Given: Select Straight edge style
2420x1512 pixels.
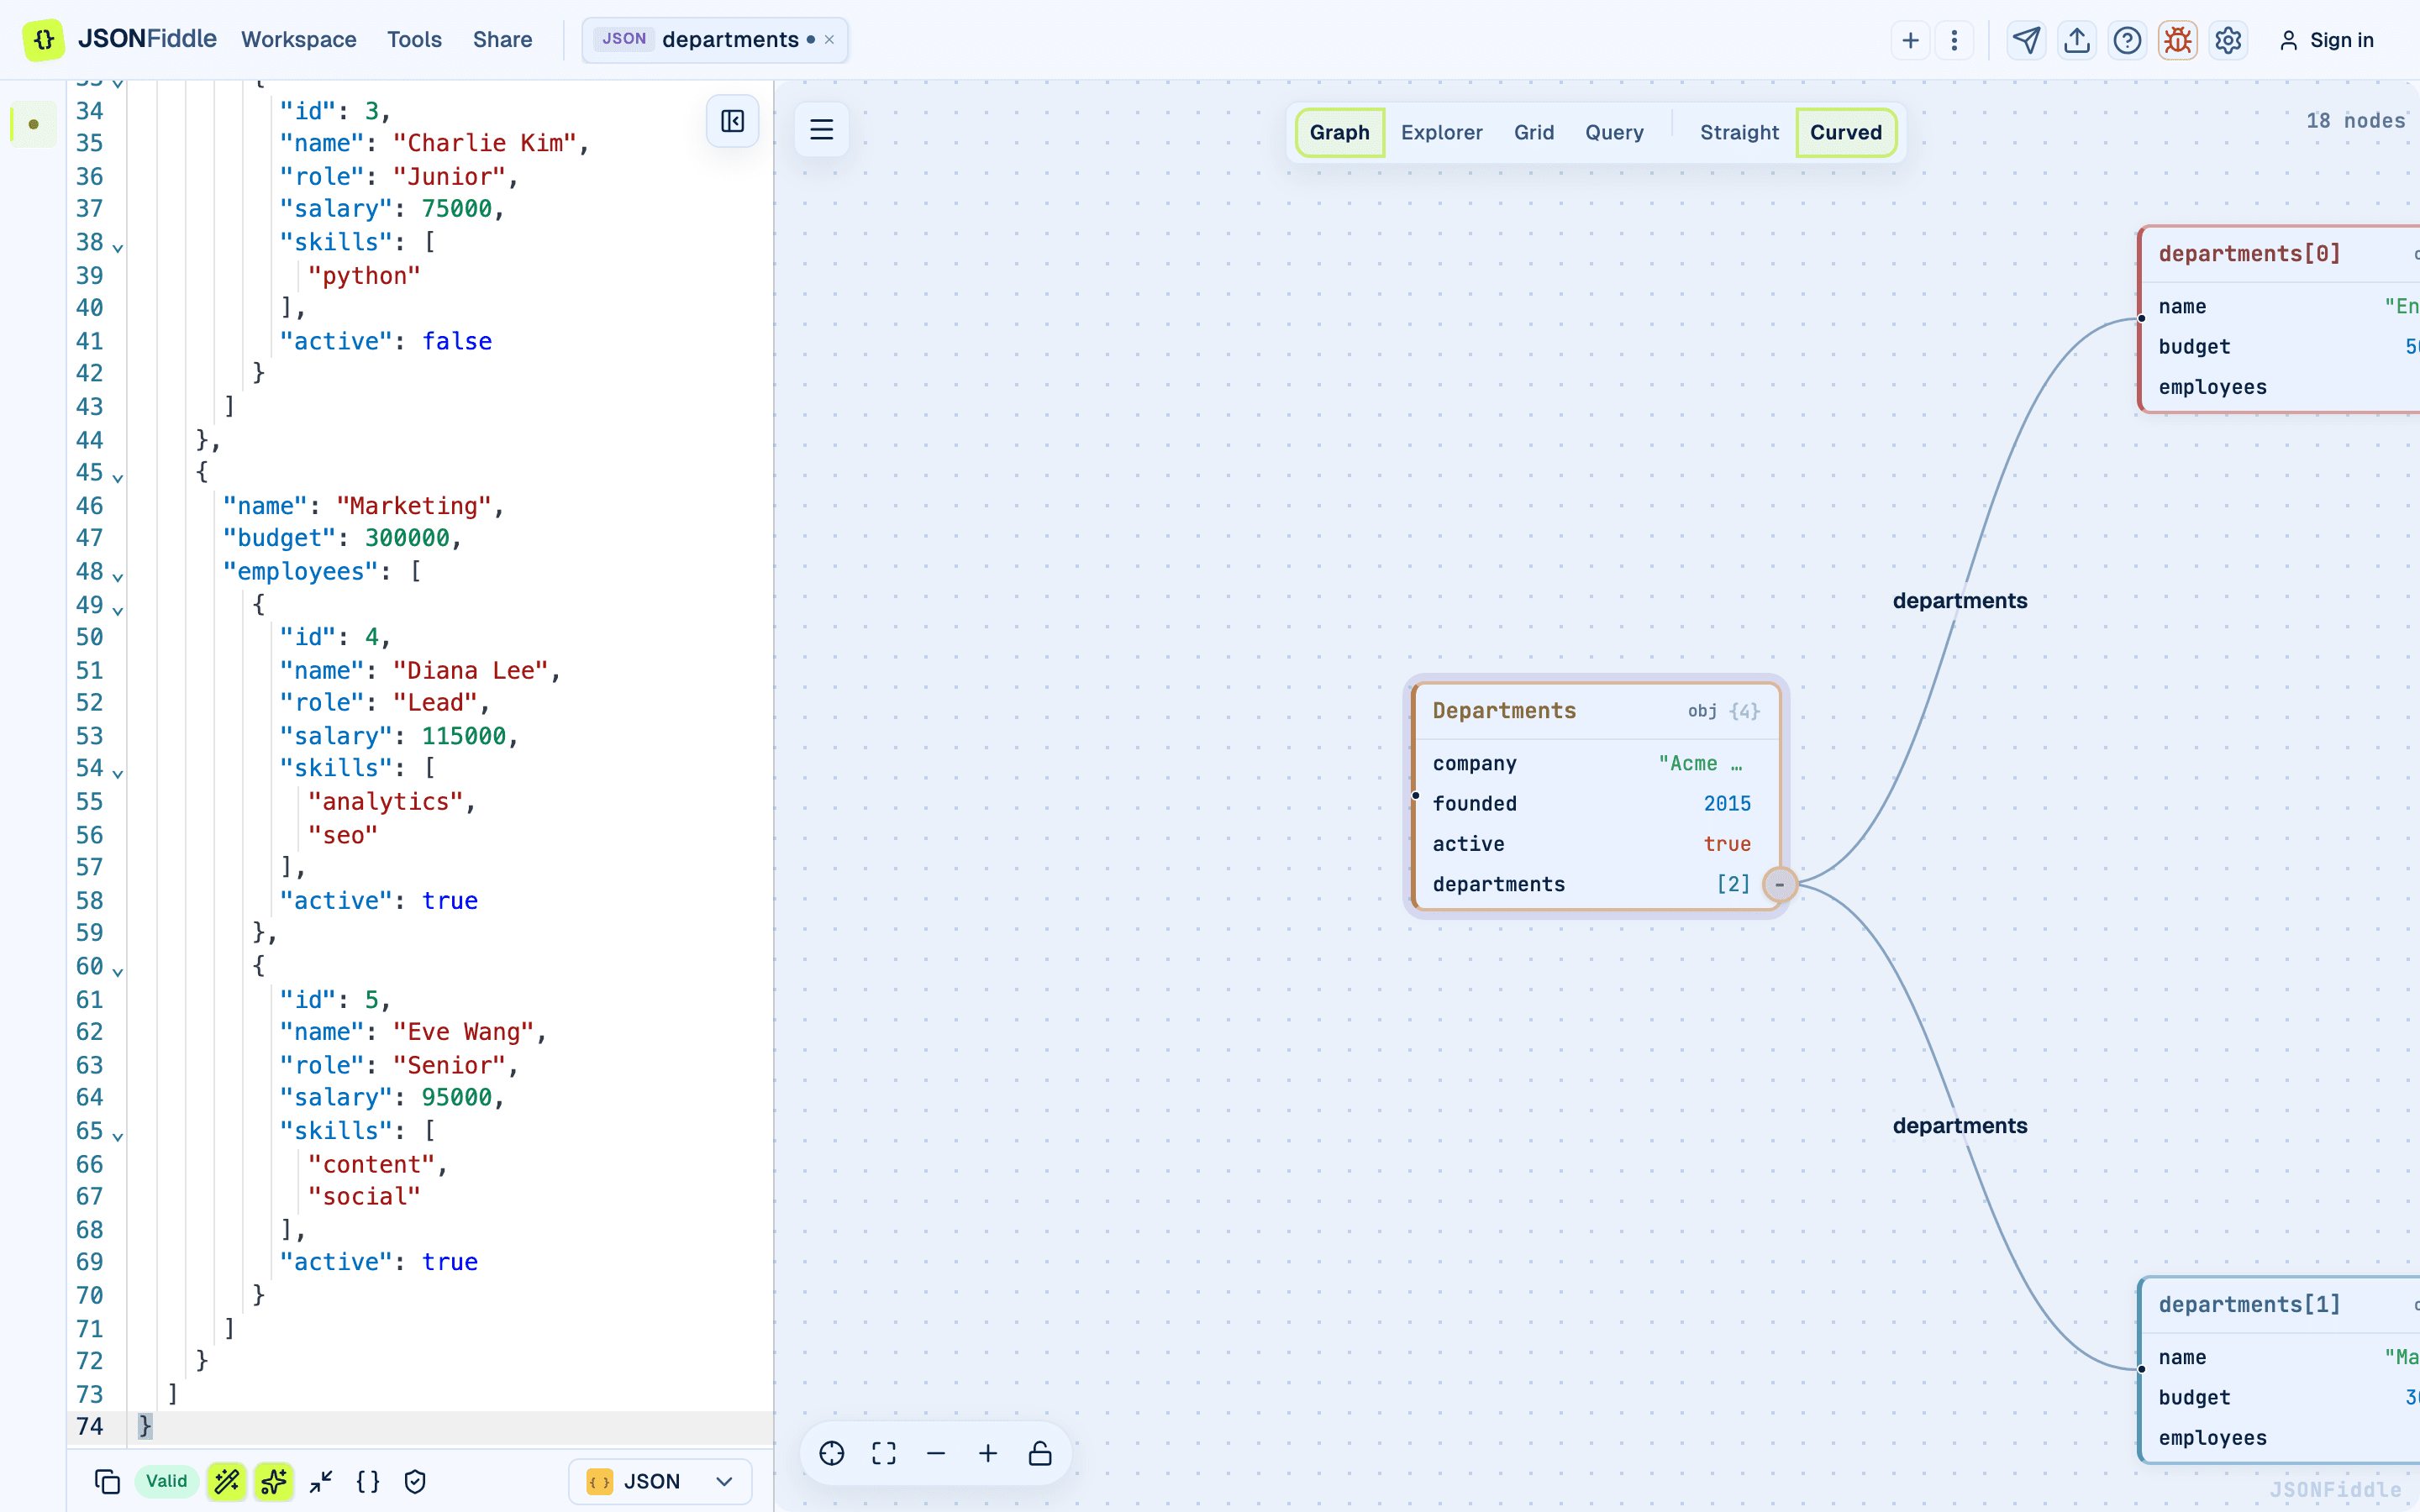Looking at the screenshot, I should pyautogui.click(x=1739, y=132).
